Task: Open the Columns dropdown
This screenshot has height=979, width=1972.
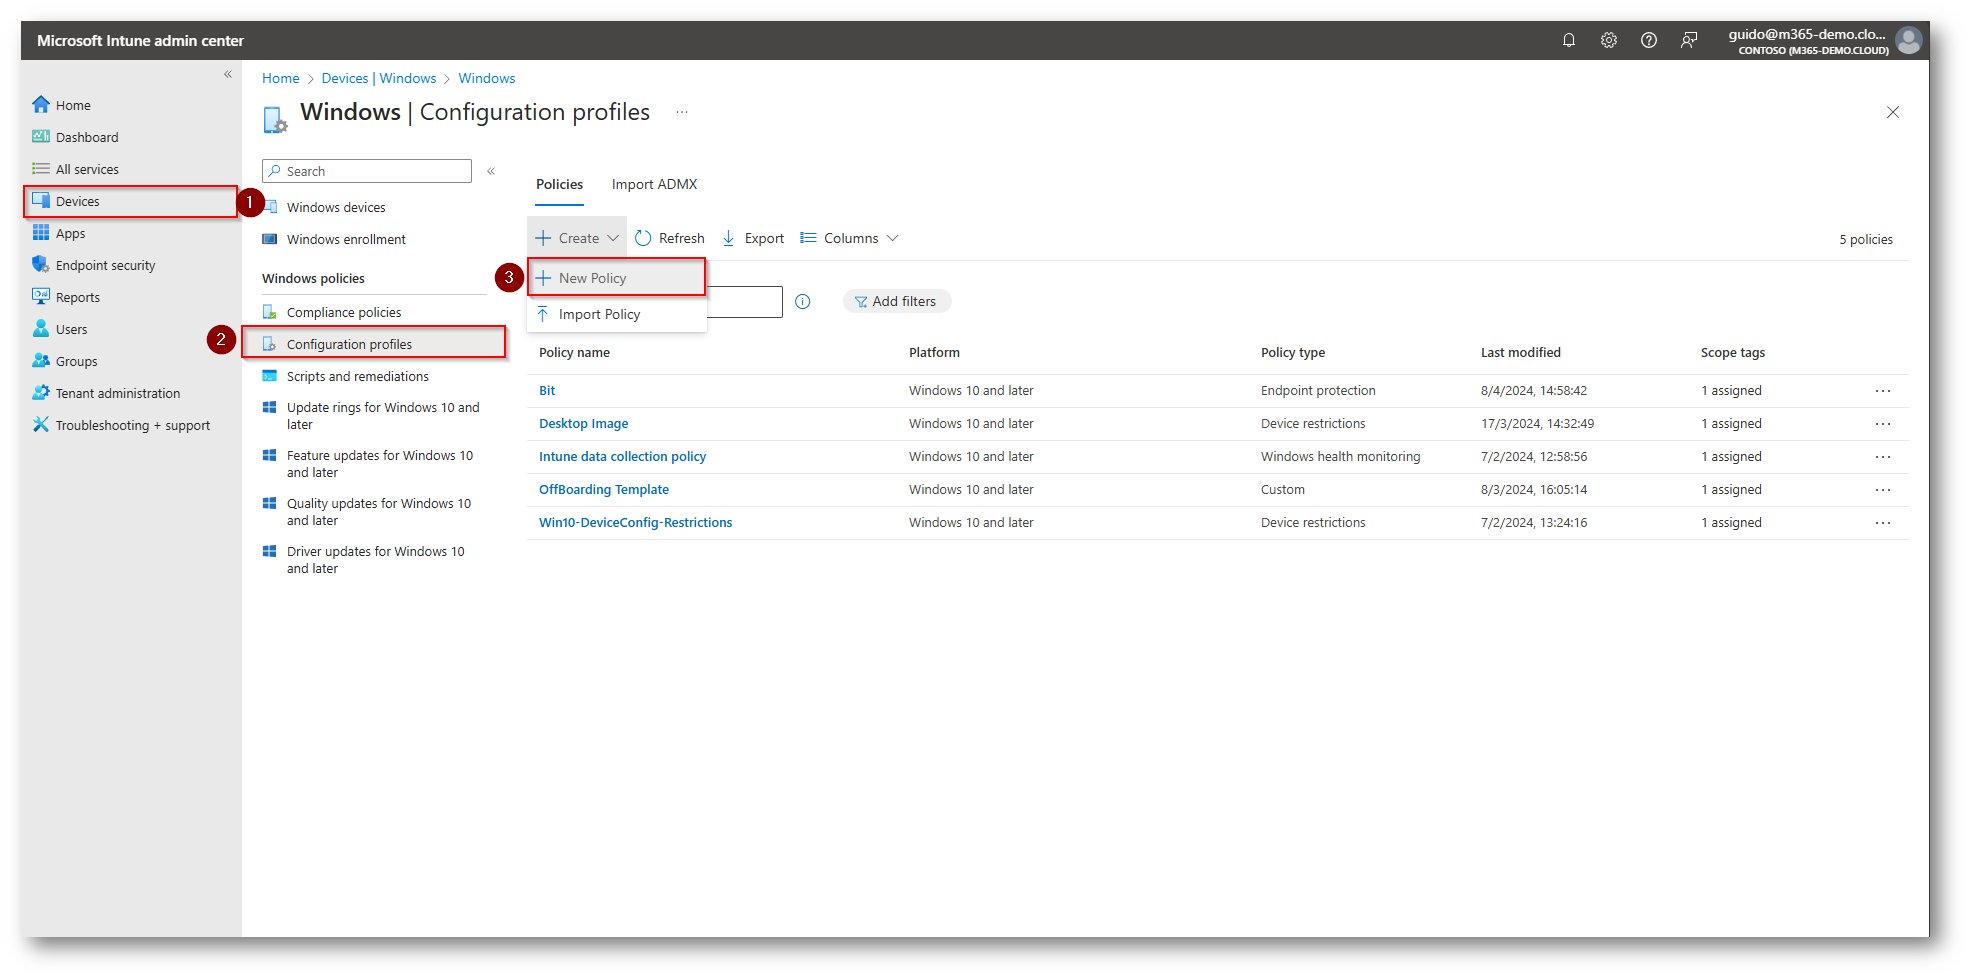Action: coord(849,238)
